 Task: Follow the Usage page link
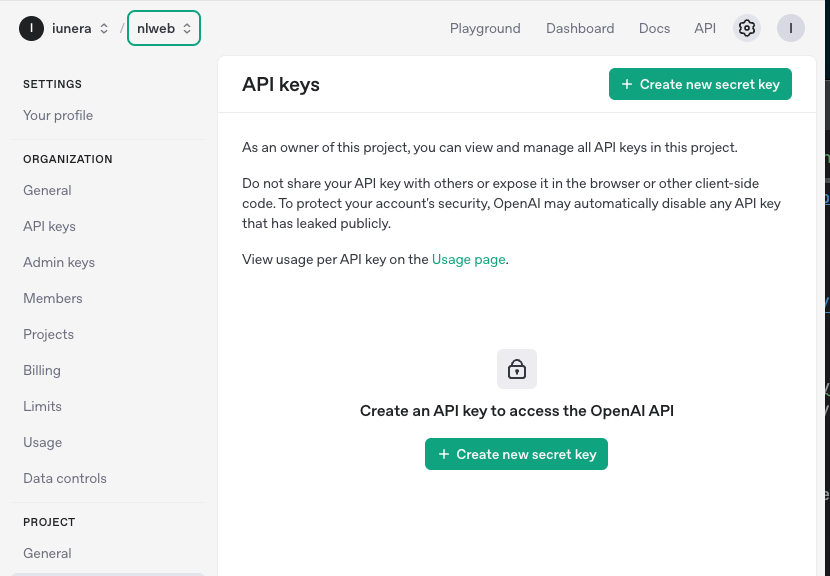pos(468,259)
